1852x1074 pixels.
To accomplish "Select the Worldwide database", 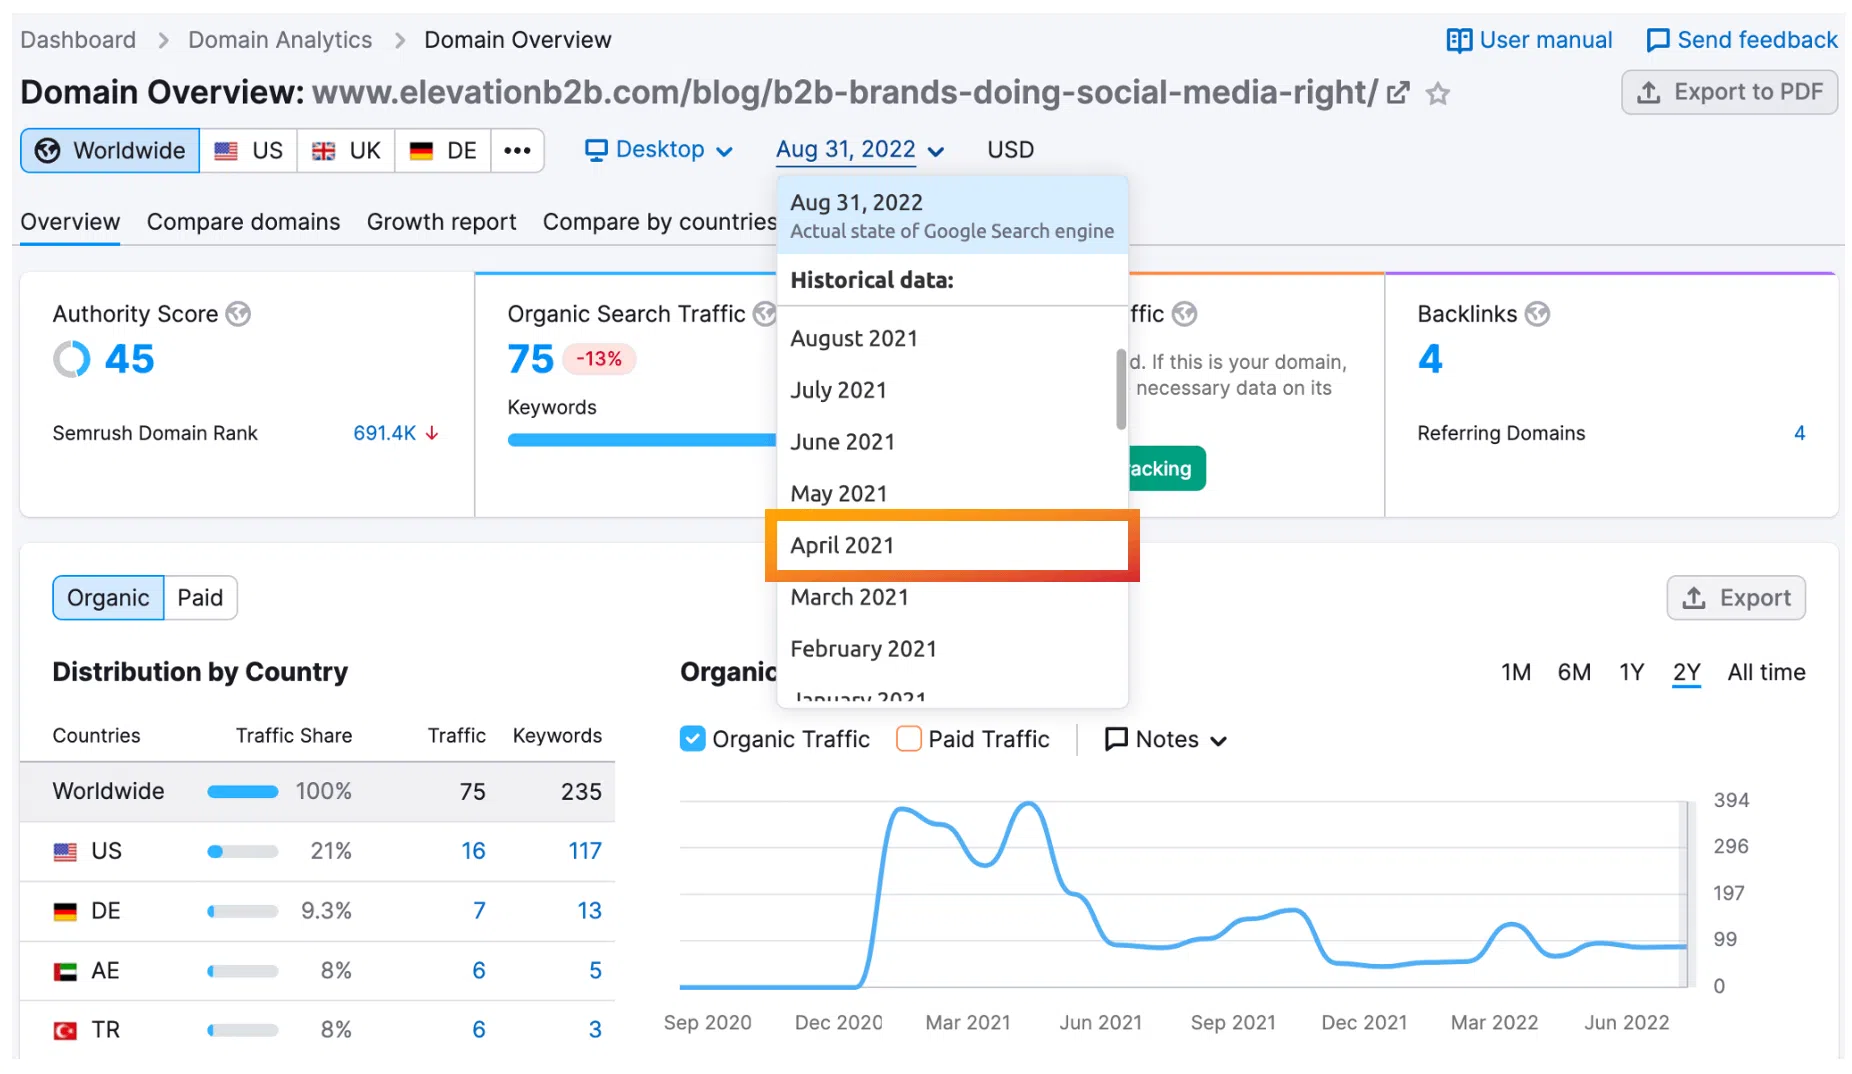I will coord(110,150).
